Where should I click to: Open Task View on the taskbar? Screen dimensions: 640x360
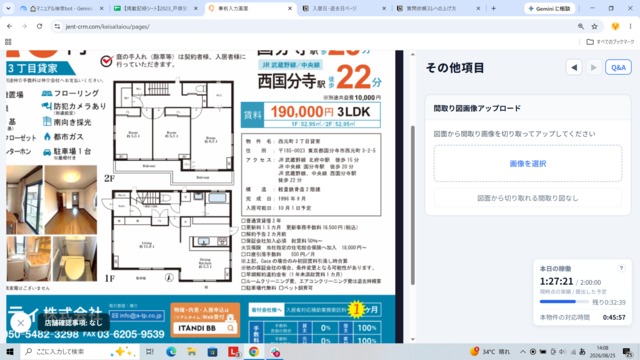150,351
